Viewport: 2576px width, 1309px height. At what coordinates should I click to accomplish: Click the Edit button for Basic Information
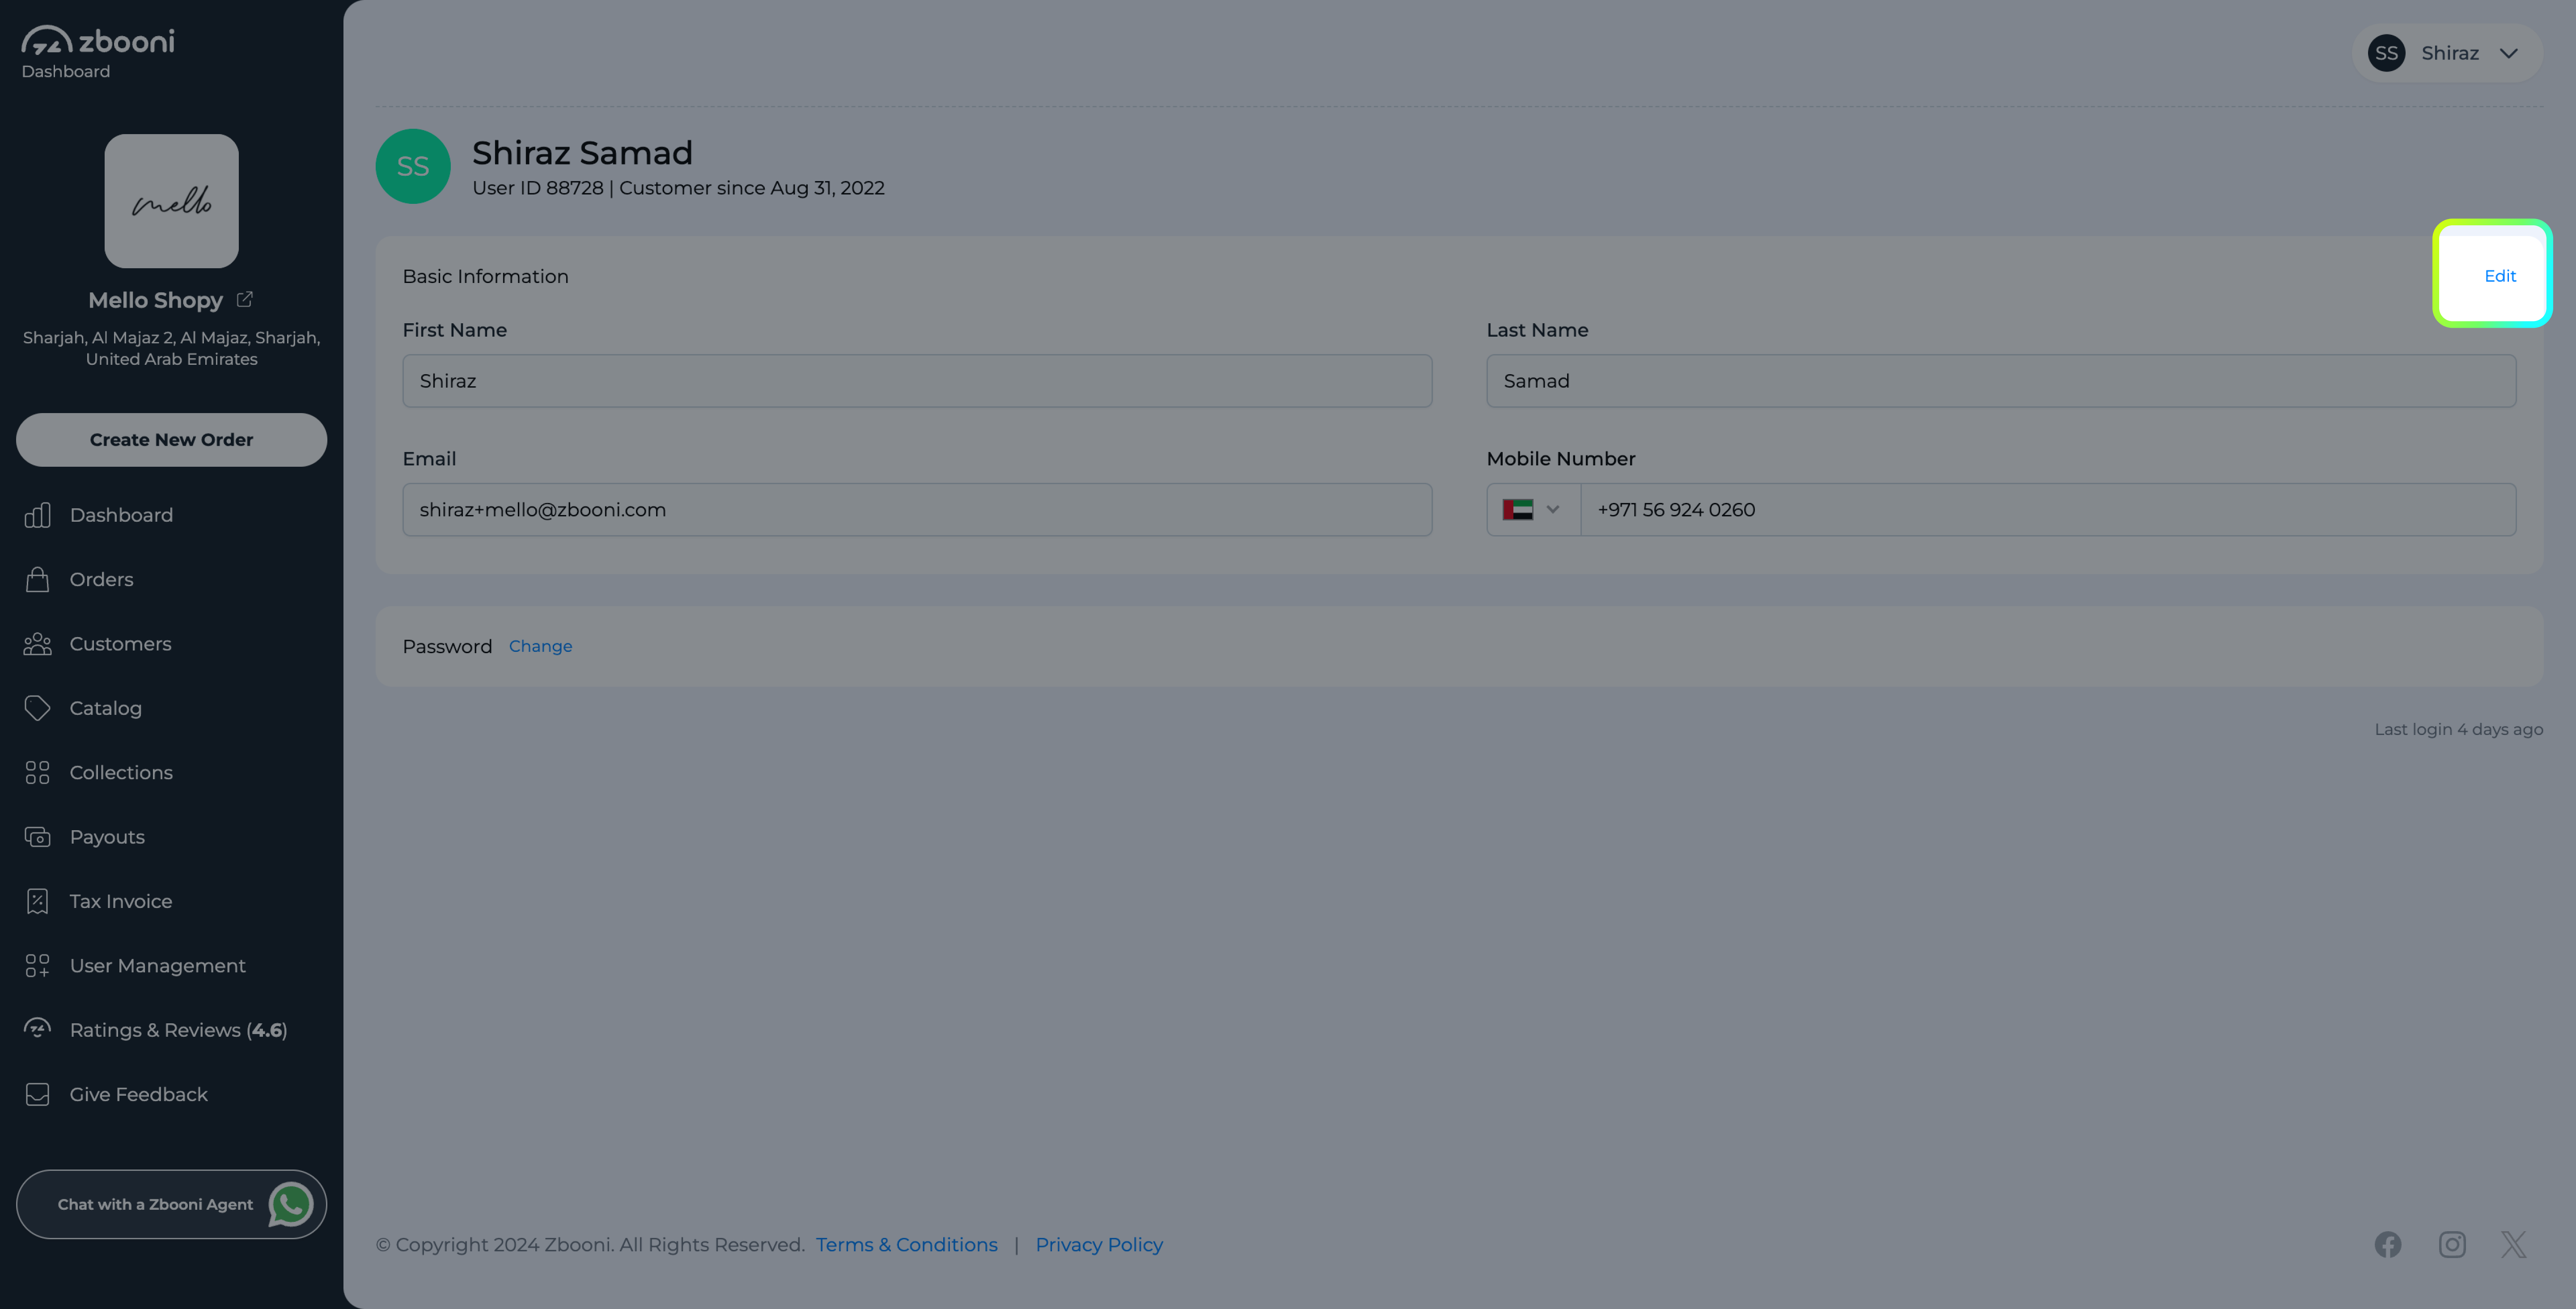tap(2500, 276)
